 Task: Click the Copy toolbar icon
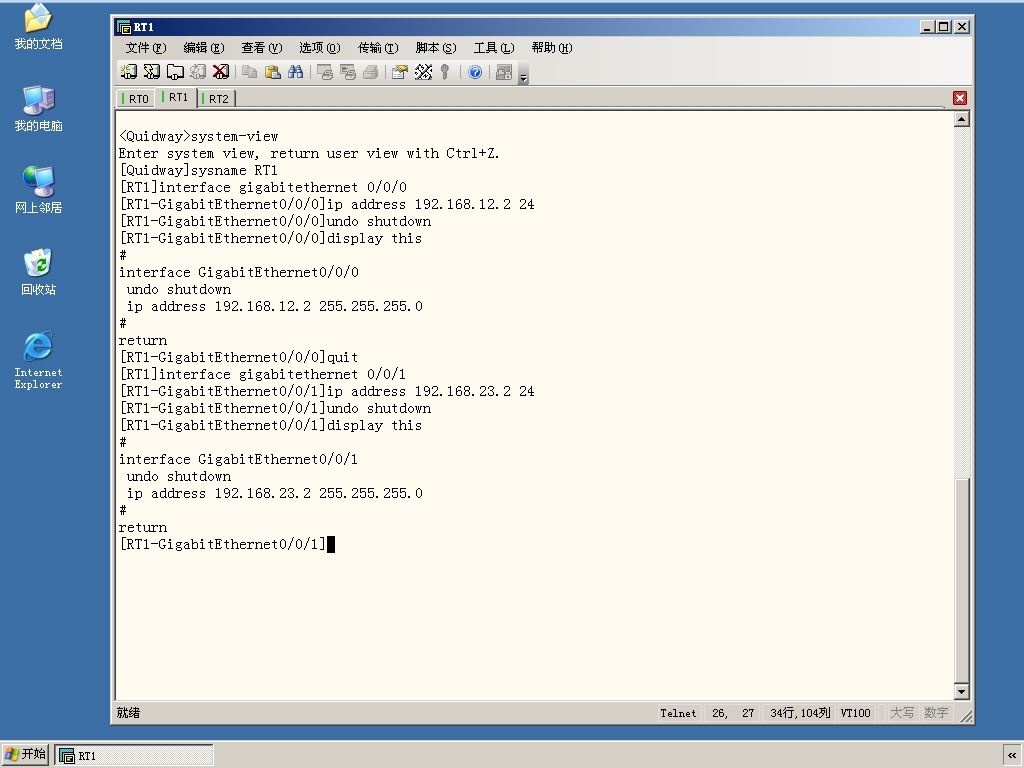(249, 72)
